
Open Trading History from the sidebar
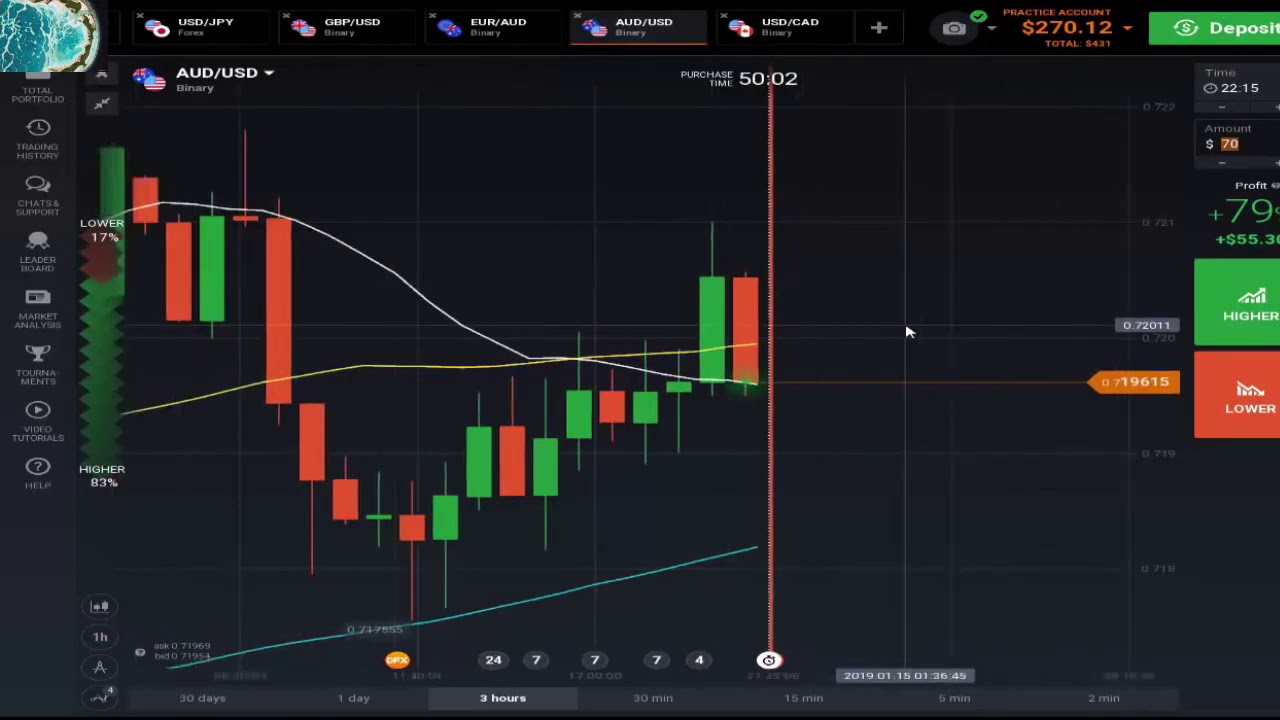coord(38,139)
